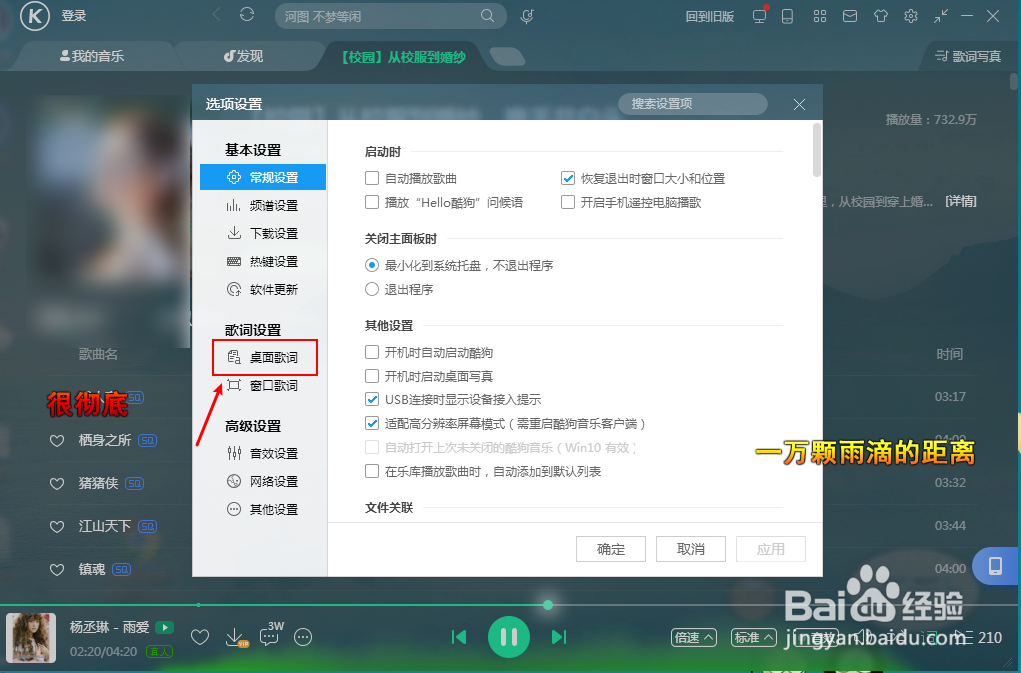Open 其他设置 in the advanced section

[x=263, y=509]
